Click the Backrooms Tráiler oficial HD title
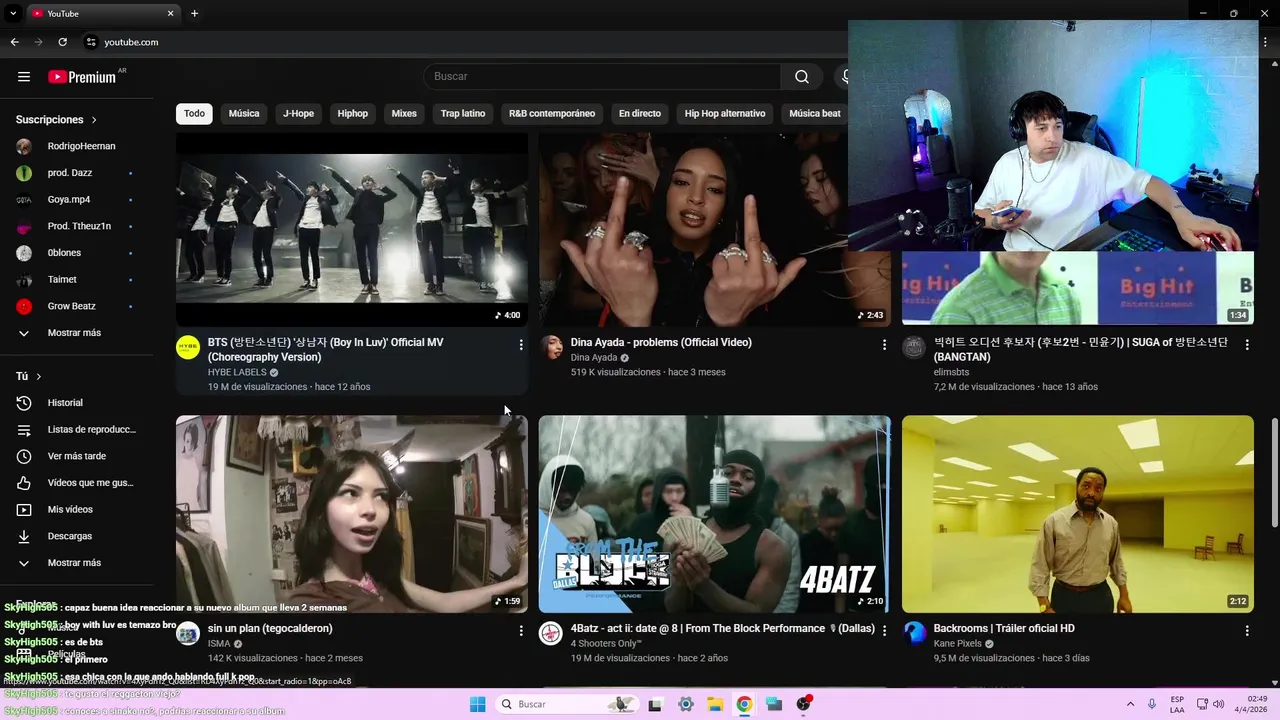Image resolution: width=1280 pixels, height=720 pixels. click(x=1004, y=629)
